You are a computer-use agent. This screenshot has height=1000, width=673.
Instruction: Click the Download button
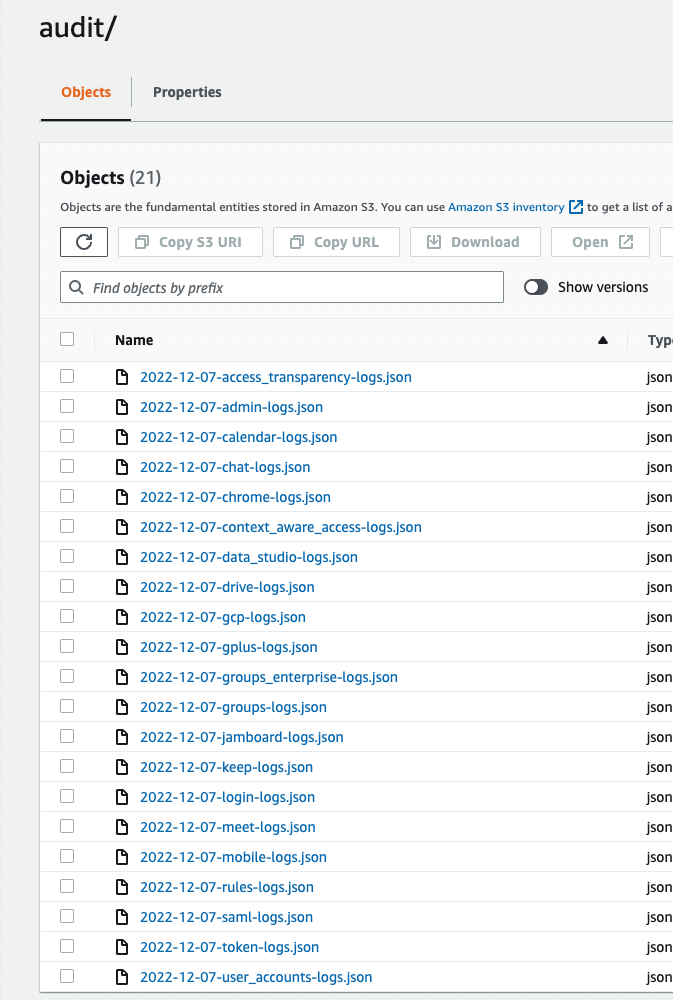475,242
